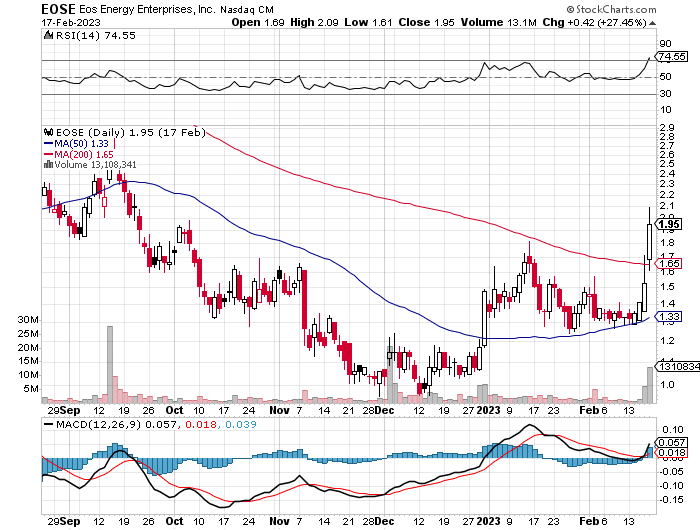Click the 74.55 RSI tag on right axis
The height and width of the screenshot is (530, 700).
click(671, 57)
